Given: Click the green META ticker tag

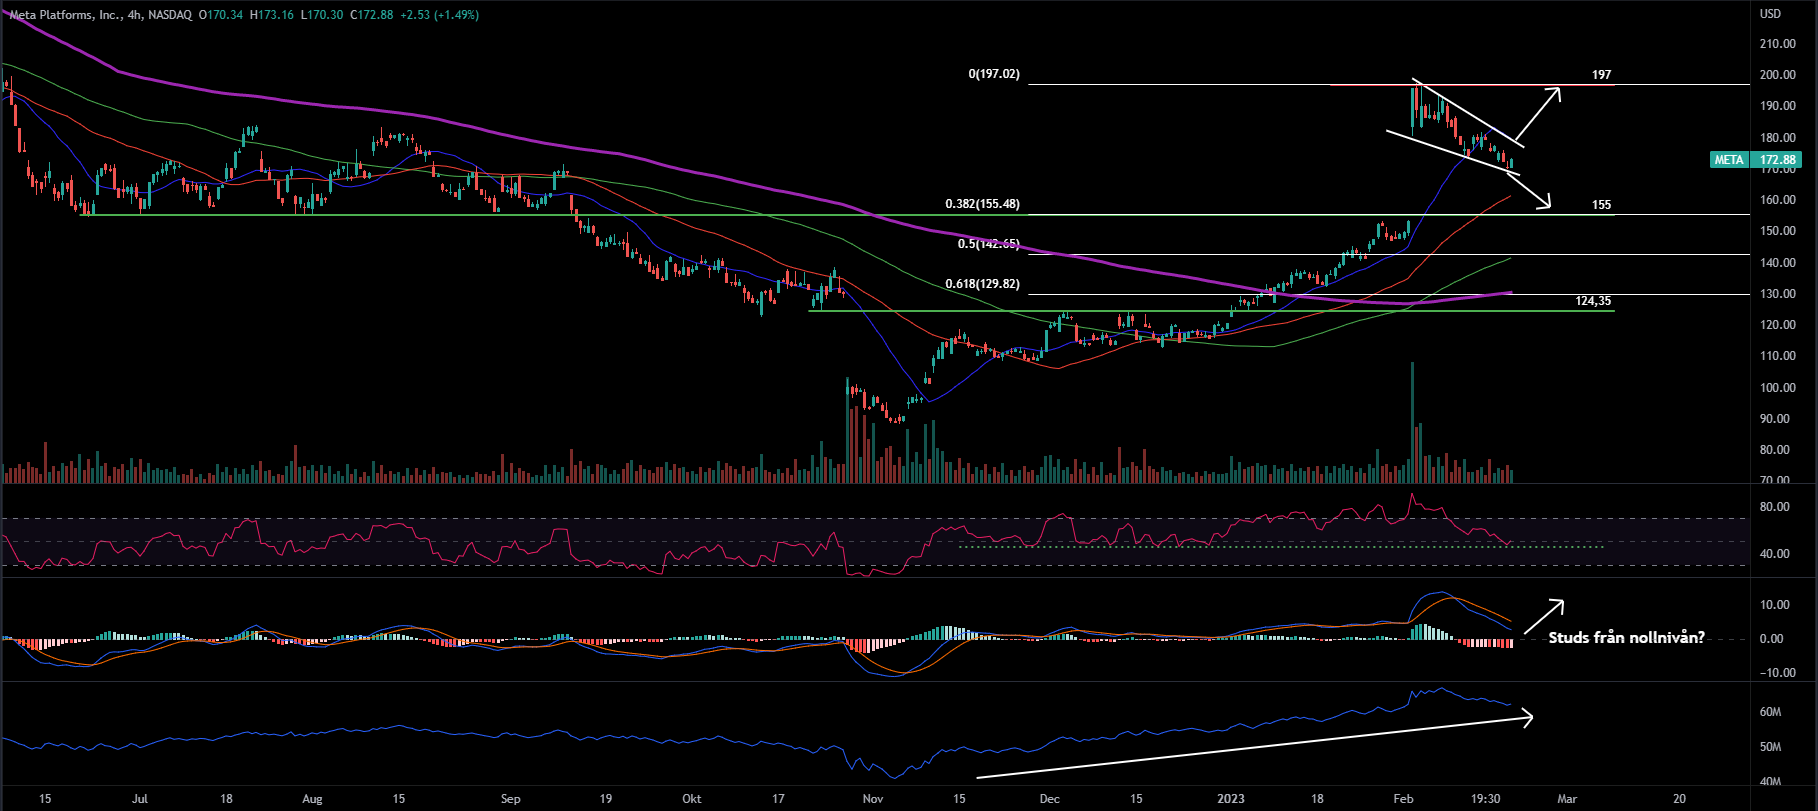Looking at the screenshot, I should pyautogui.click(x=1728, y=160).
